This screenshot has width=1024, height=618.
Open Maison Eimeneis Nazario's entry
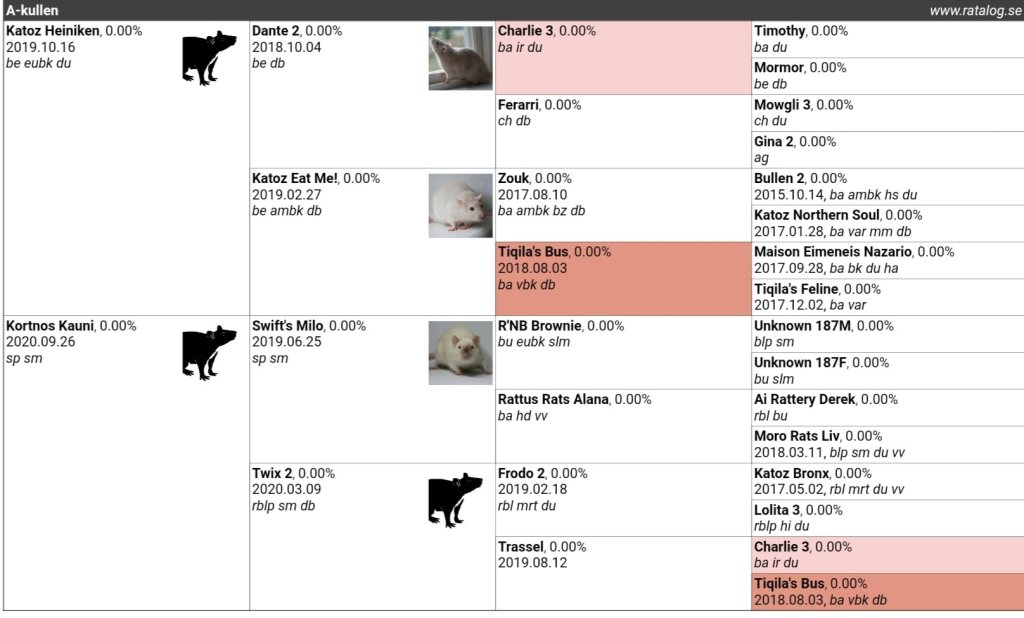[x=832, y=252]
